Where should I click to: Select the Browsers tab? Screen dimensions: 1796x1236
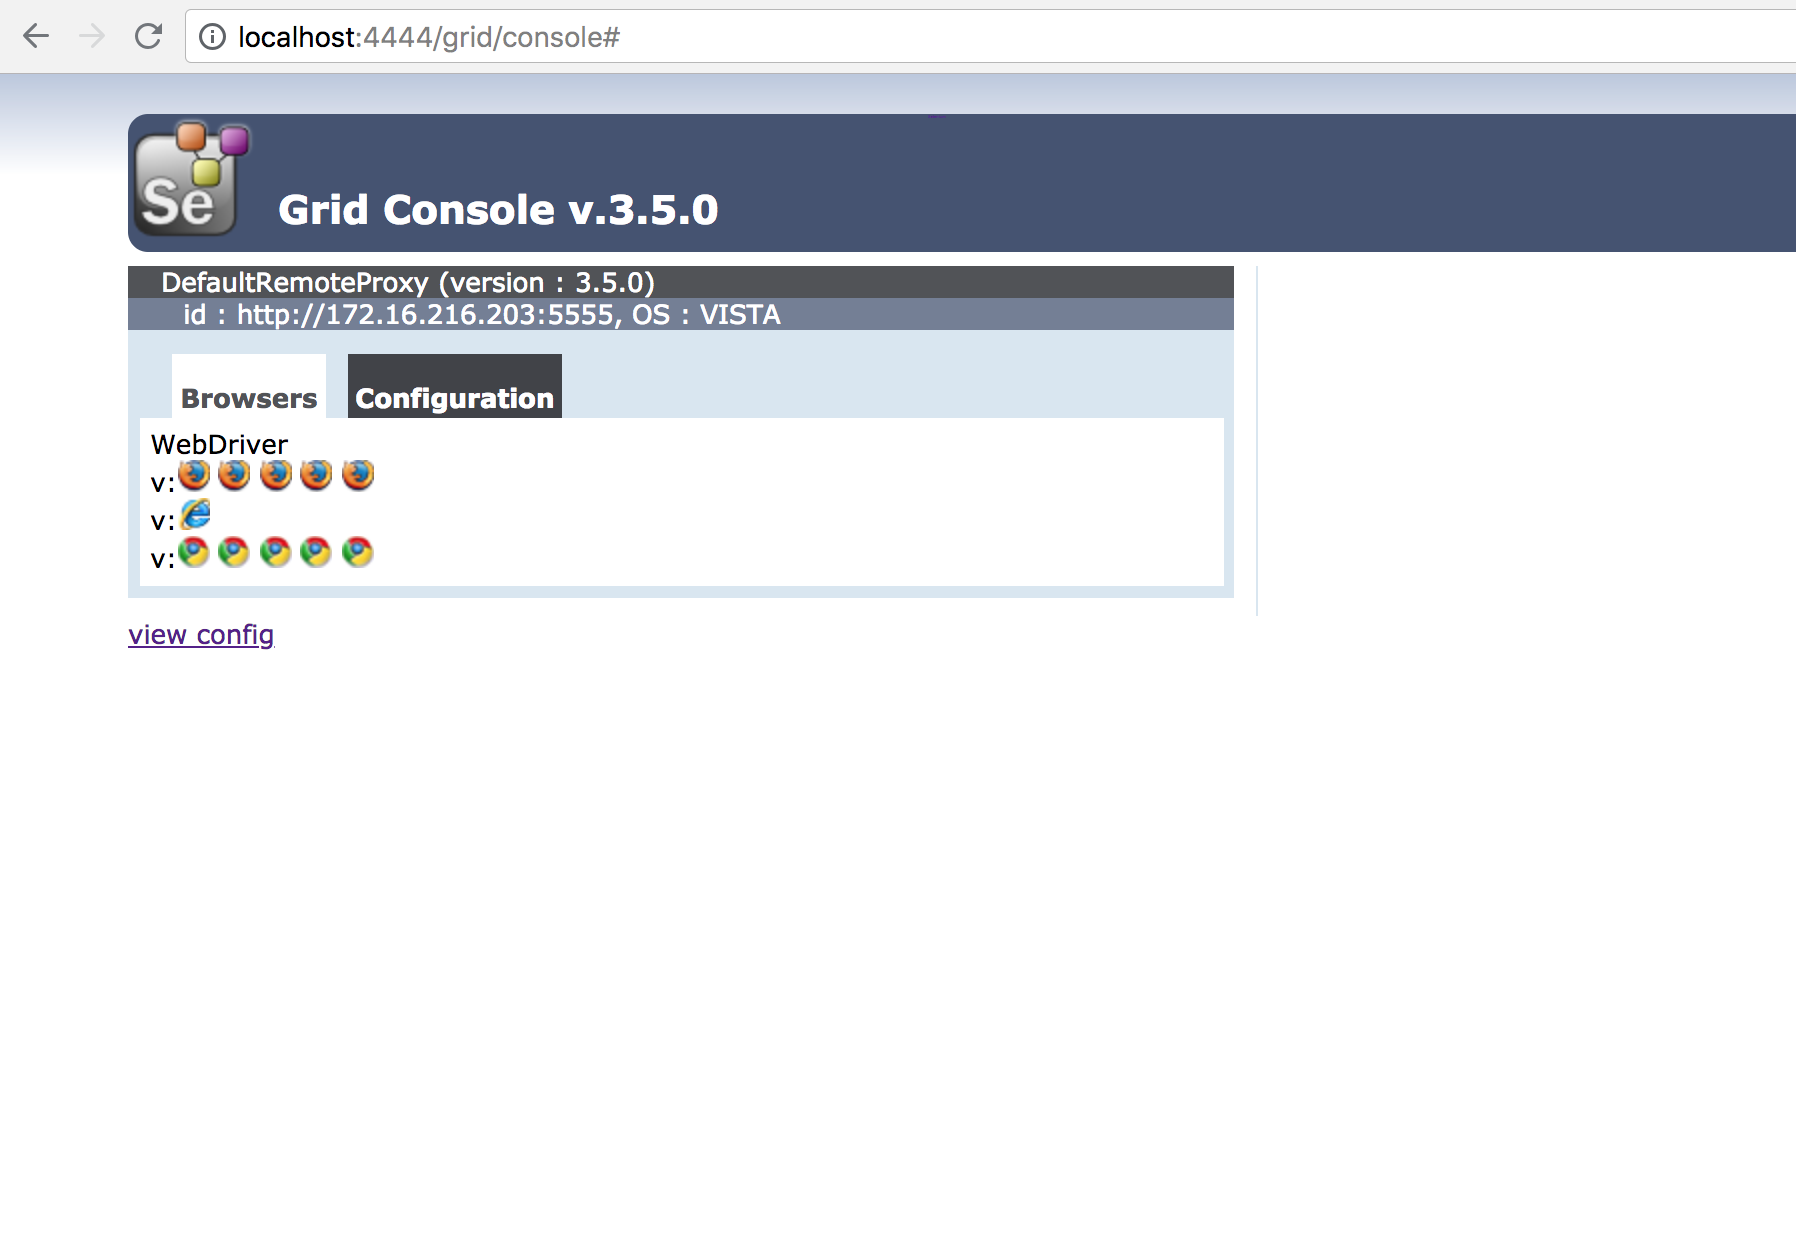tap(249, 387)
